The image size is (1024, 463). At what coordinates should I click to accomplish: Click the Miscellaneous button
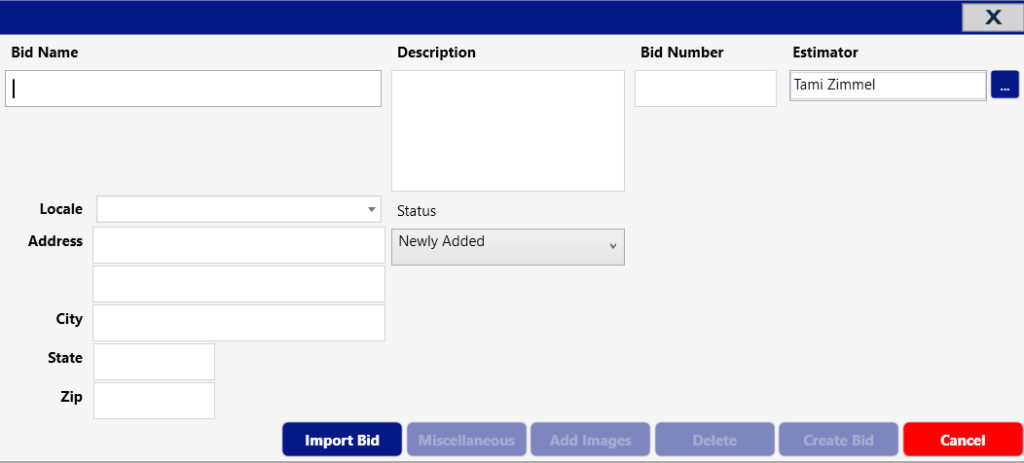click(466, 440)
